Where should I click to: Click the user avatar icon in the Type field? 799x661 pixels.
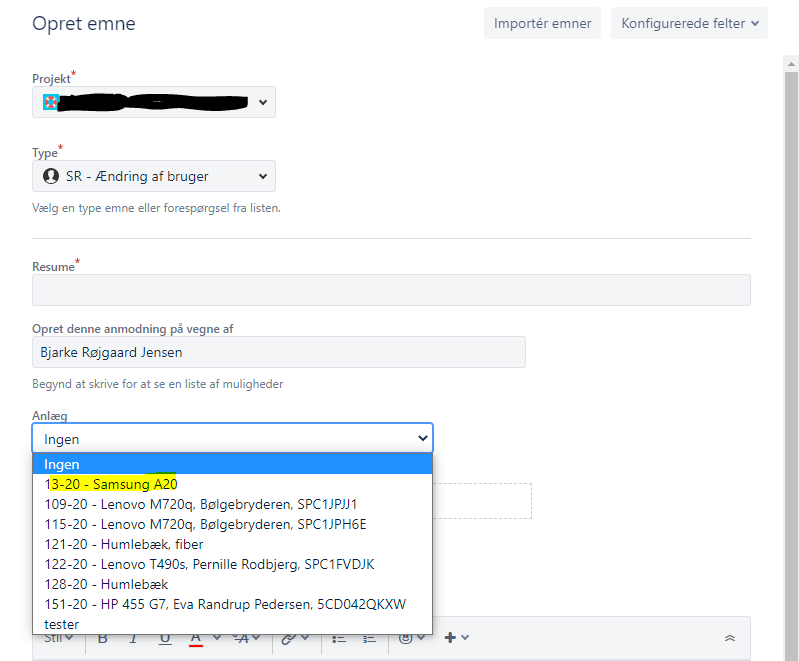51,176
